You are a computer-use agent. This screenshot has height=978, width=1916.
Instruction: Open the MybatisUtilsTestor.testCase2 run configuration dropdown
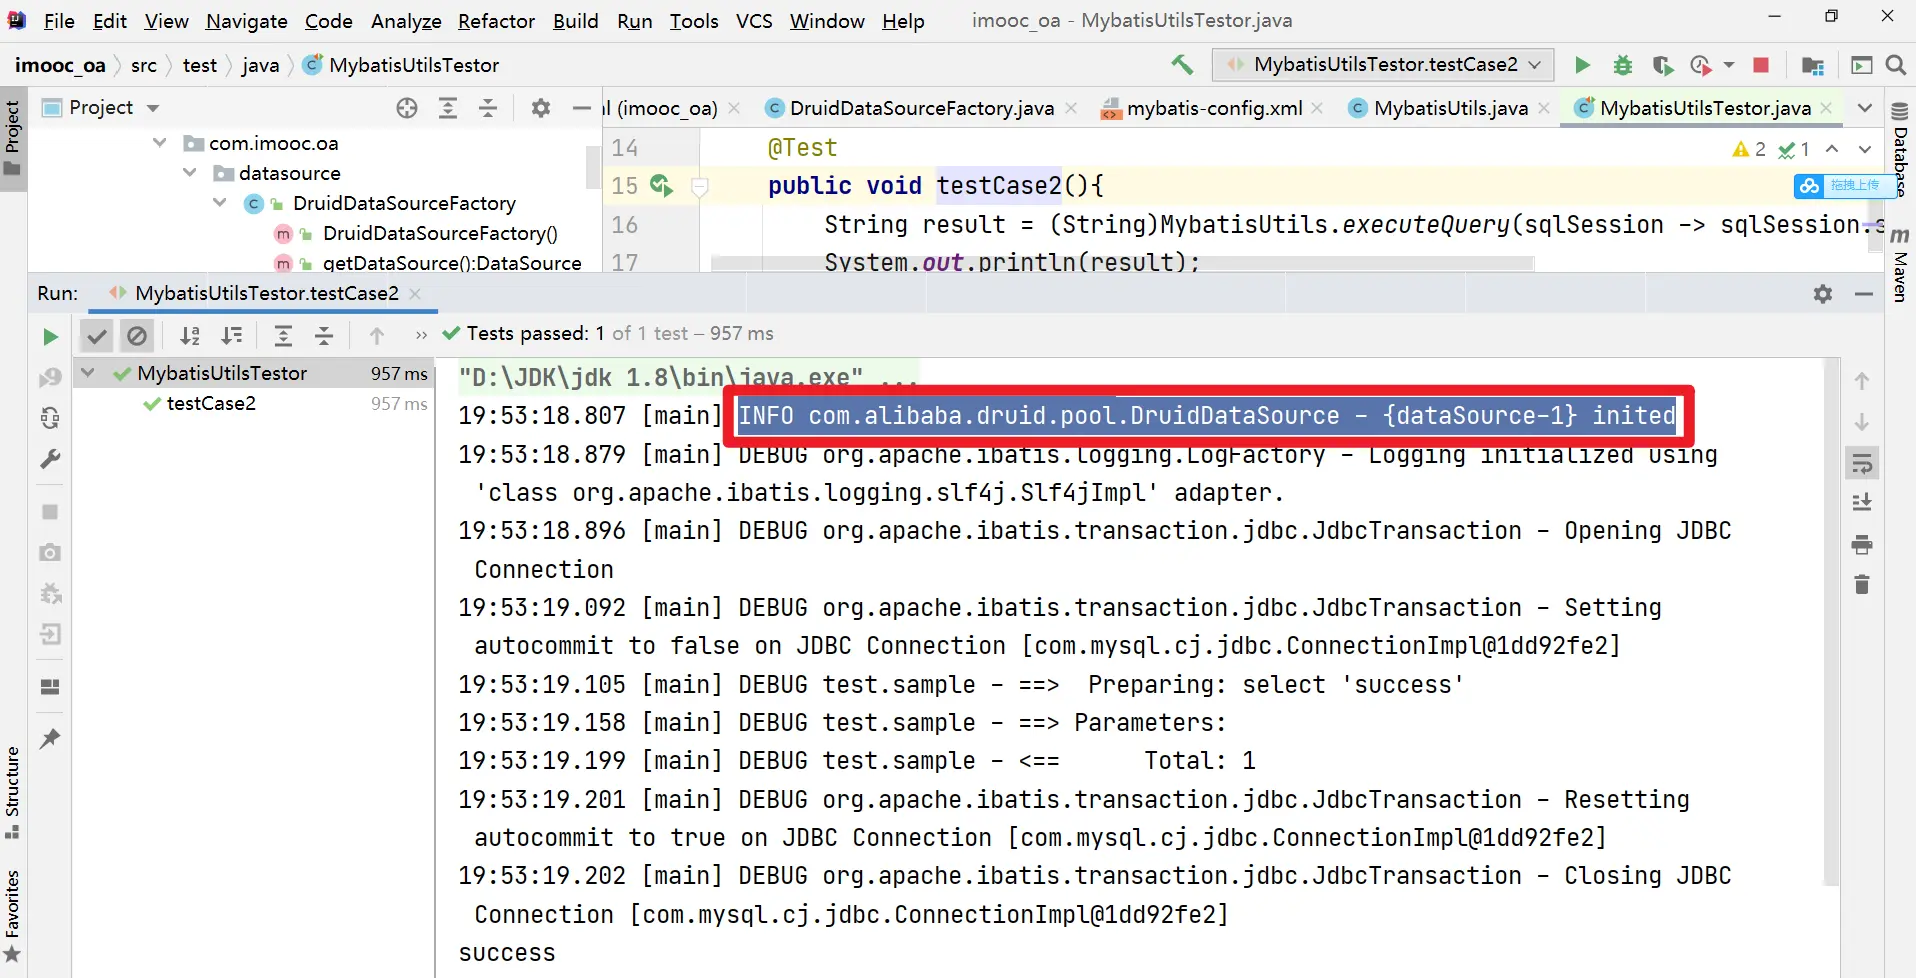pyautogui.click(x=1383, y=65)
